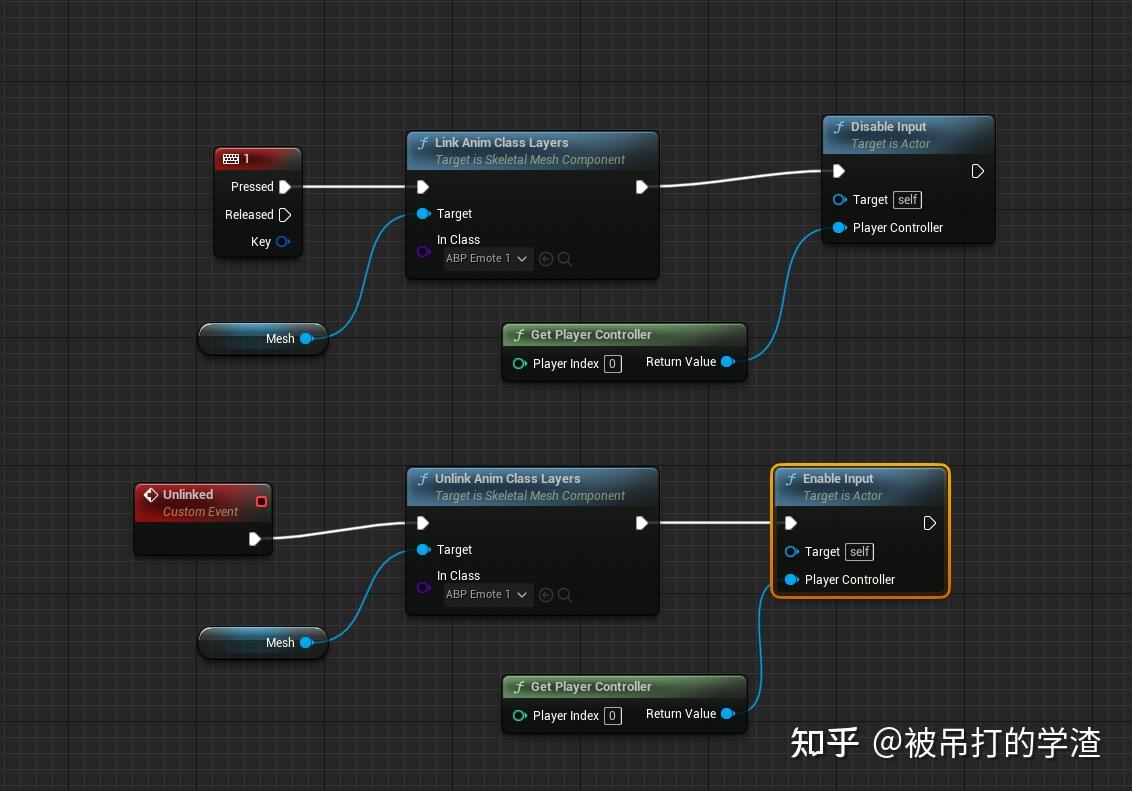Click the Target input pin on Unlink Anim Class Layers
The height and width of the screenshot is (791, 1132).
pos(424,549)
